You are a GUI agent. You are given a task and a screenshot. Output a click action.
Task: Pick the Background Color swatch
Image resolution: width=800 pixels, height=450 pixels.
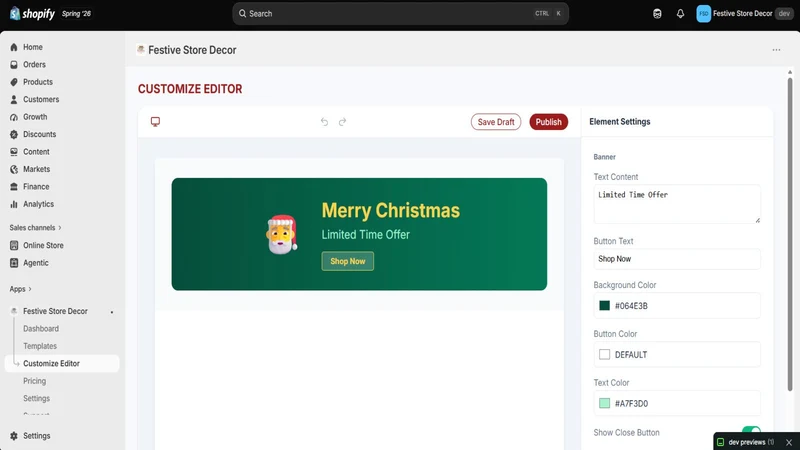(605, 306)
